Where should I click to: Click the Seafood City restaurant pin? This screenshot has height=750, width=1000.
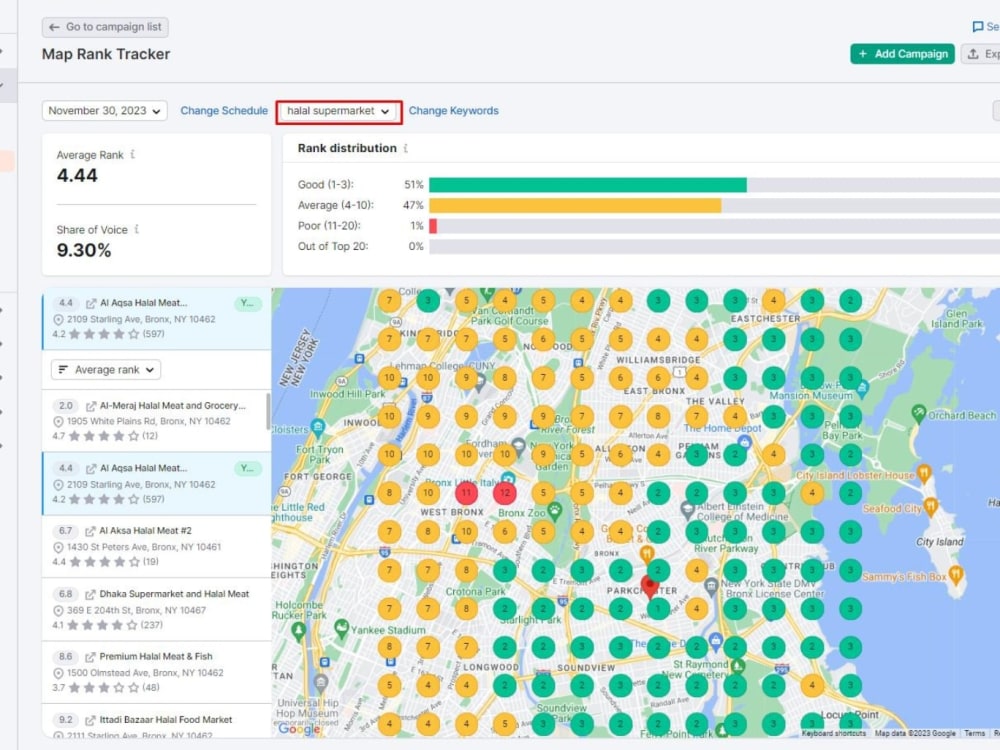(930, 507)
